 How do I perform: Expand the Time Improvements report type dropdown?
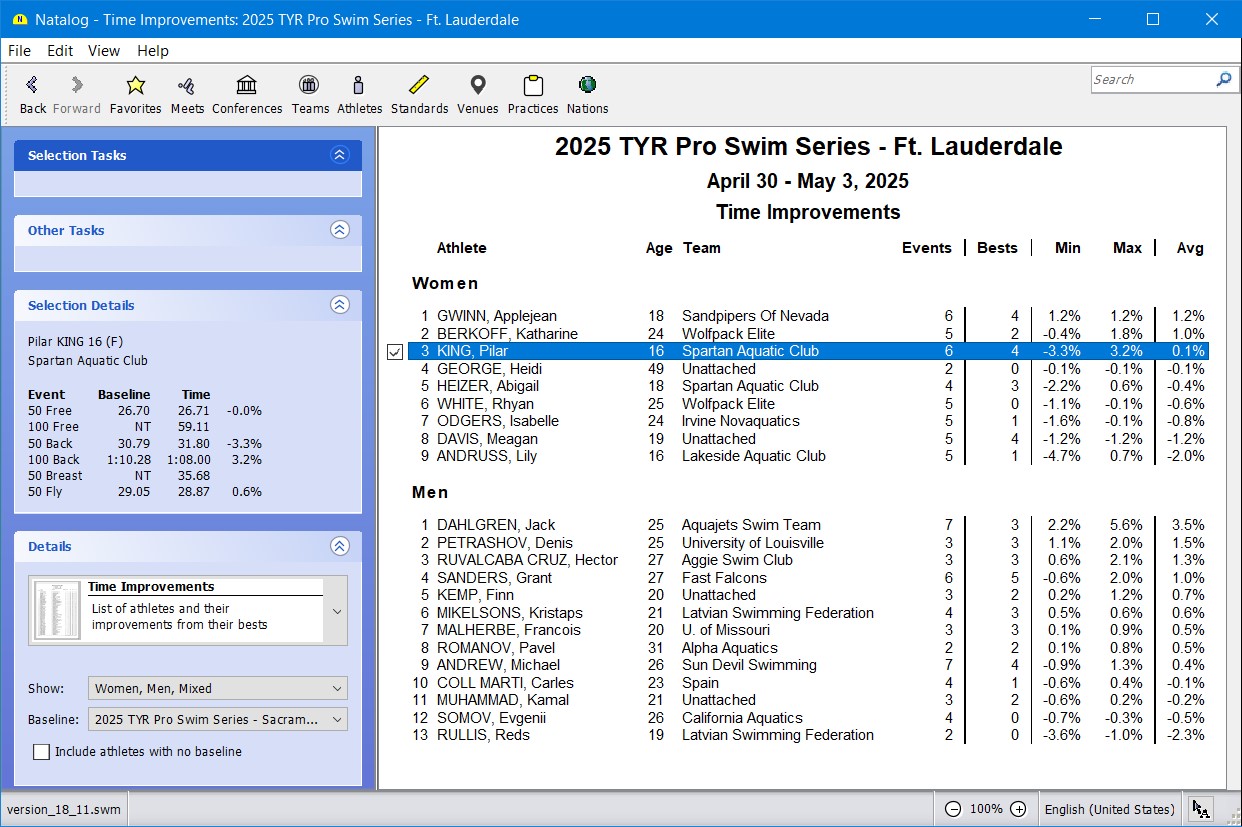[x=336, y=611]
